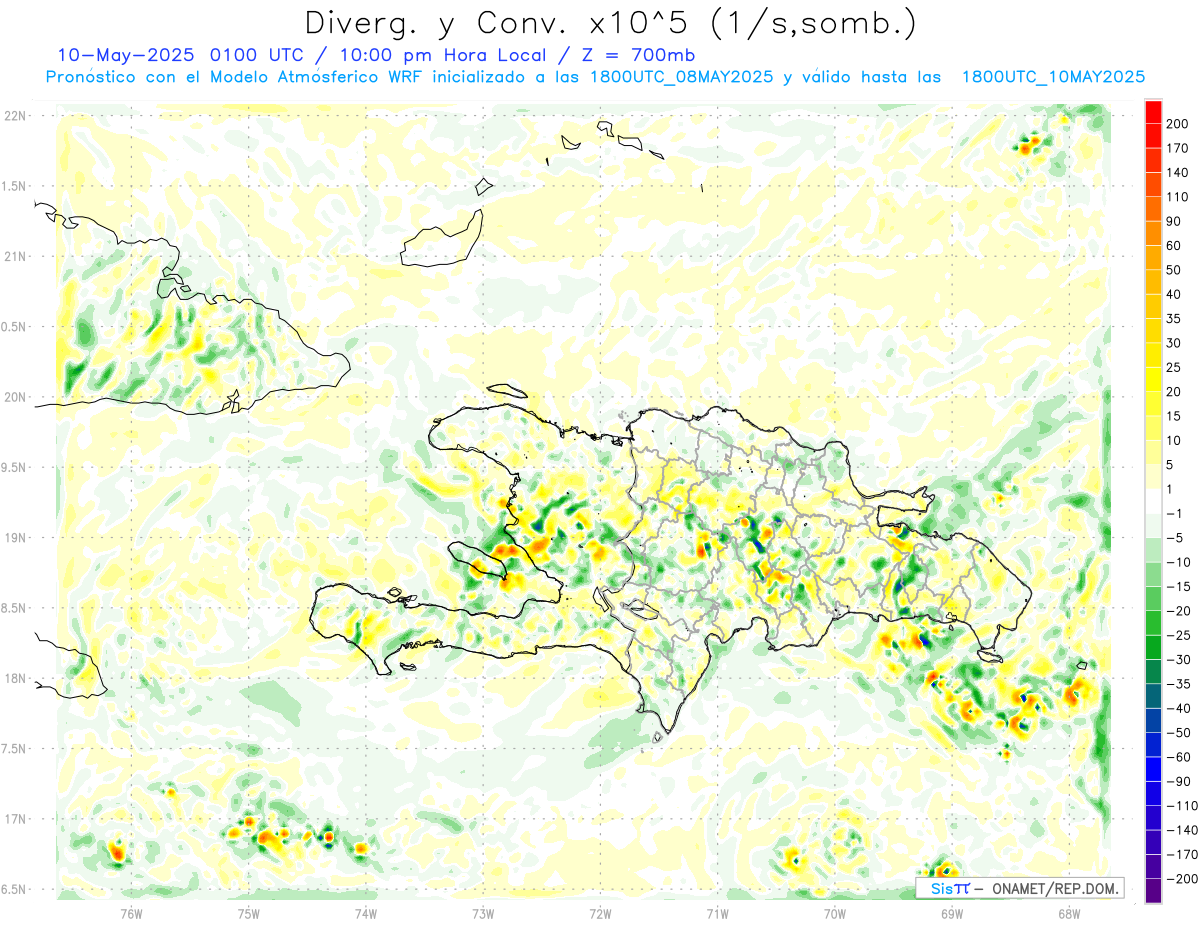Screen dimensions: 1200x927
Task: Click the '-15' colorbar value
Action: point(1179,586)
